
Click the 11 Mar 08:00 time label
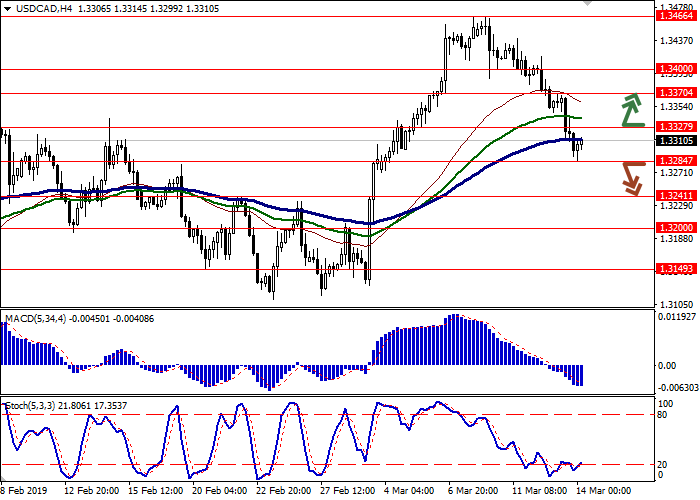pyautogui.click(x=540, y=491)
